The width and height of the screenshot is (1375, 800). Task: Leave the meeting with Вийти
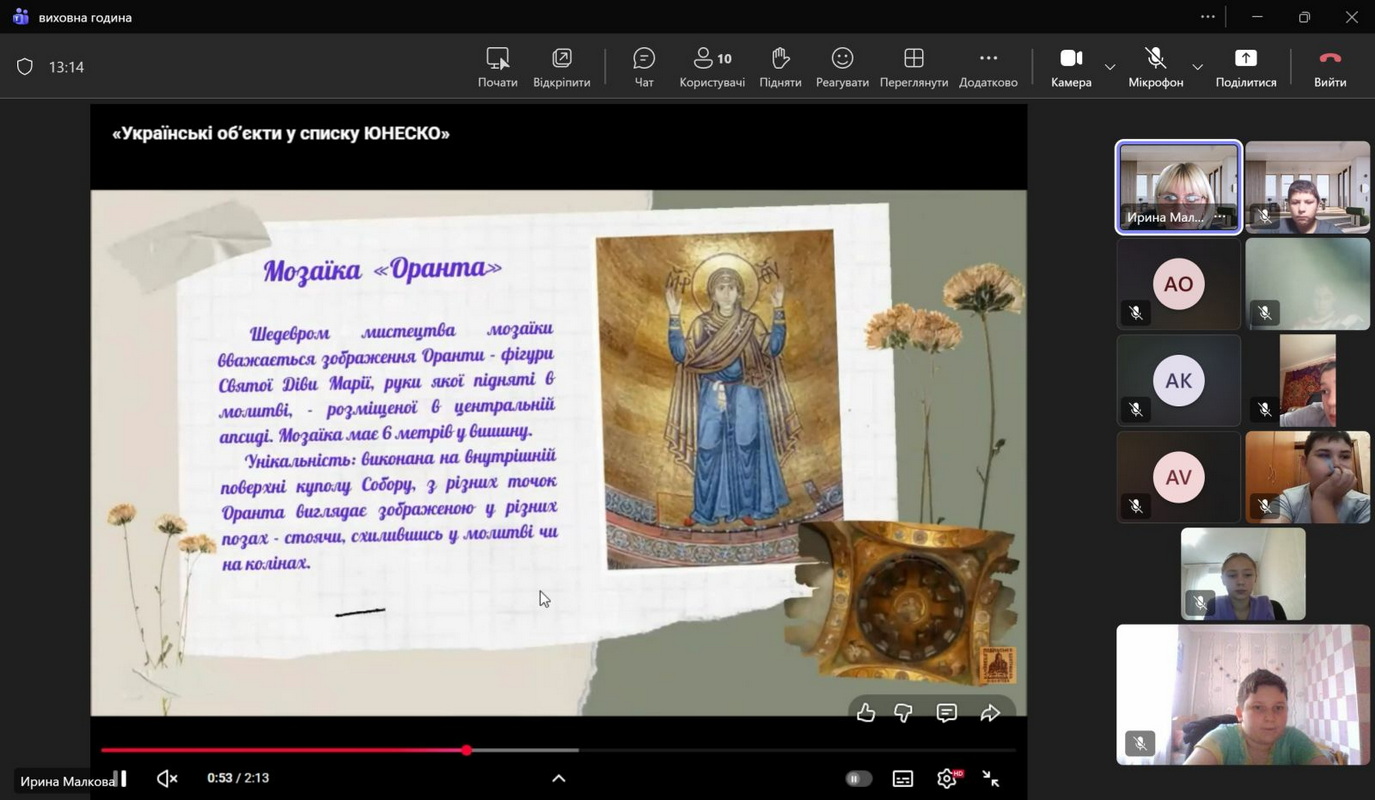(1329, 67)
